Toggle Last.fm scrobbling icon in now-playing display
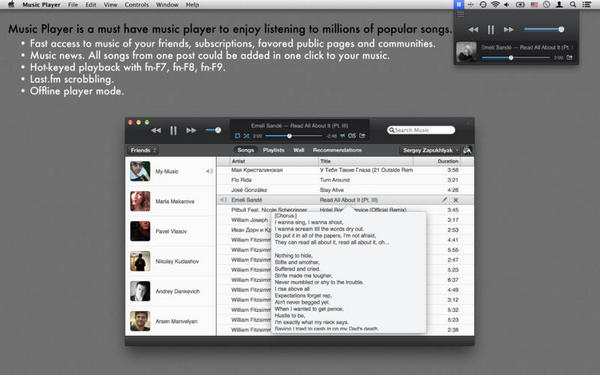 click(352, 135)
